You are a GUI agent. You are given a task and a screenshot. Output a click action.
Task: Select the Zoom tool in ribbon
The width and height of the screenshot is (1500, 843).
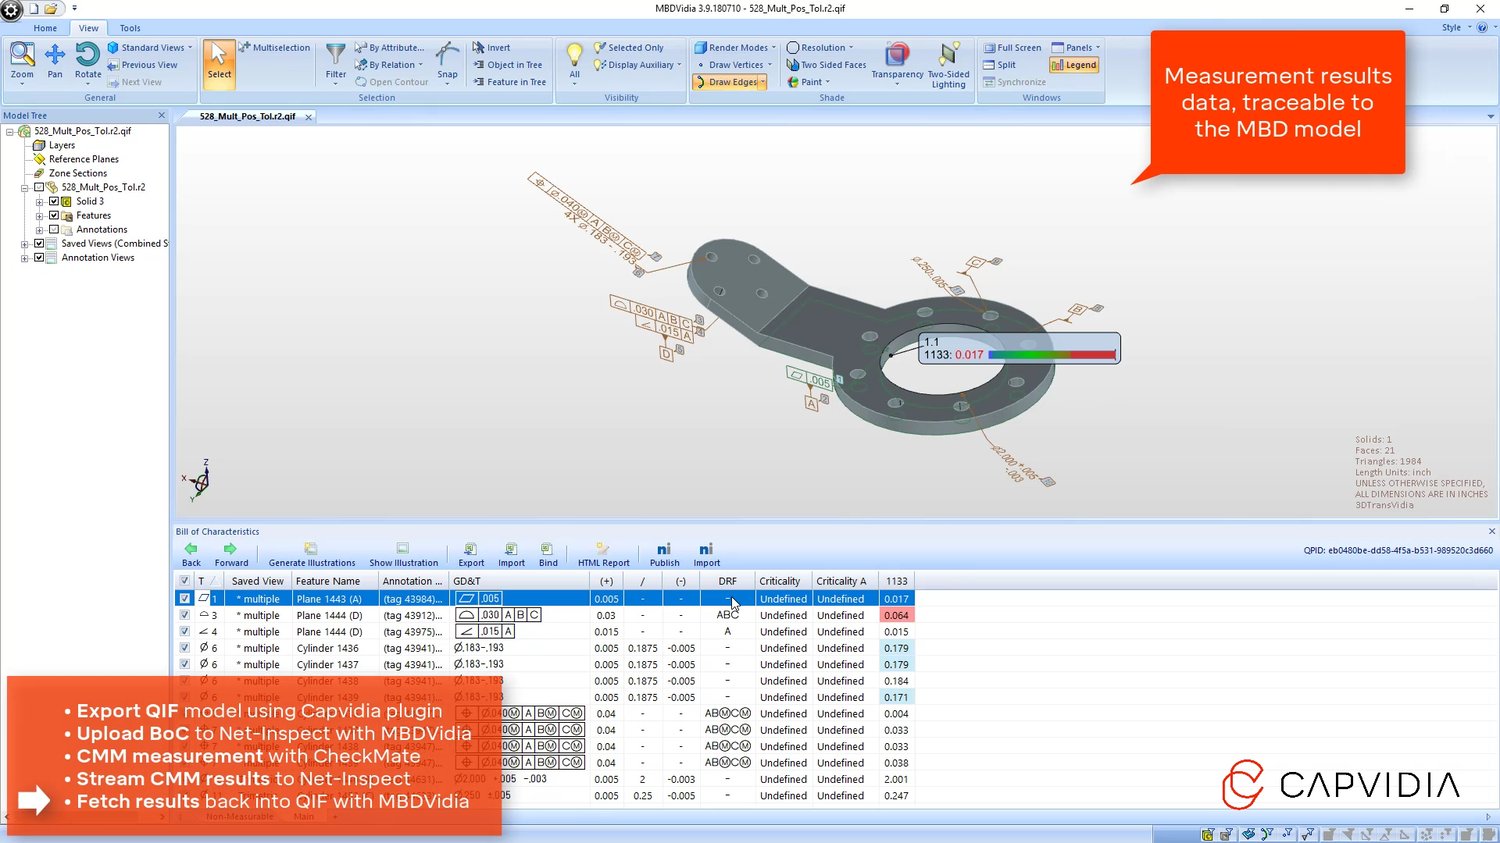22,60
